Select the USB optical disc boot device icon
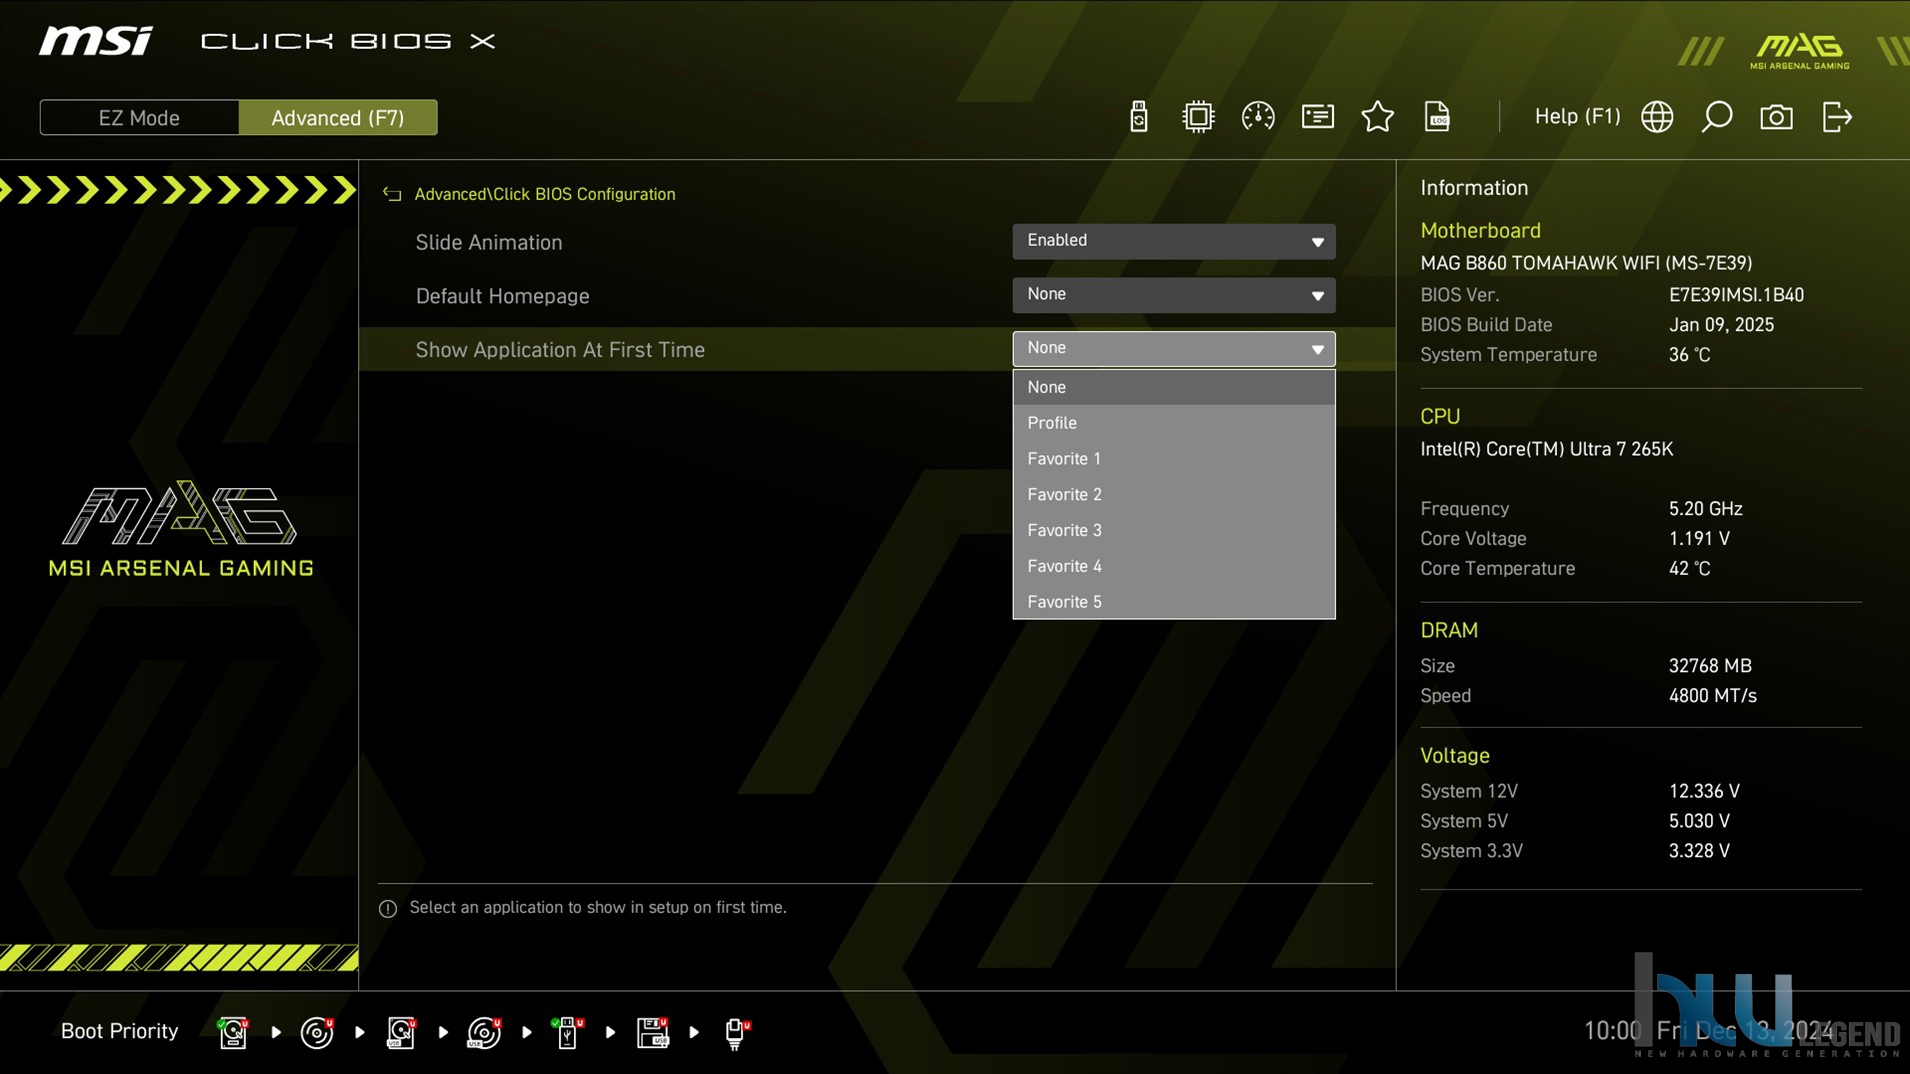 pos(484,1032)
